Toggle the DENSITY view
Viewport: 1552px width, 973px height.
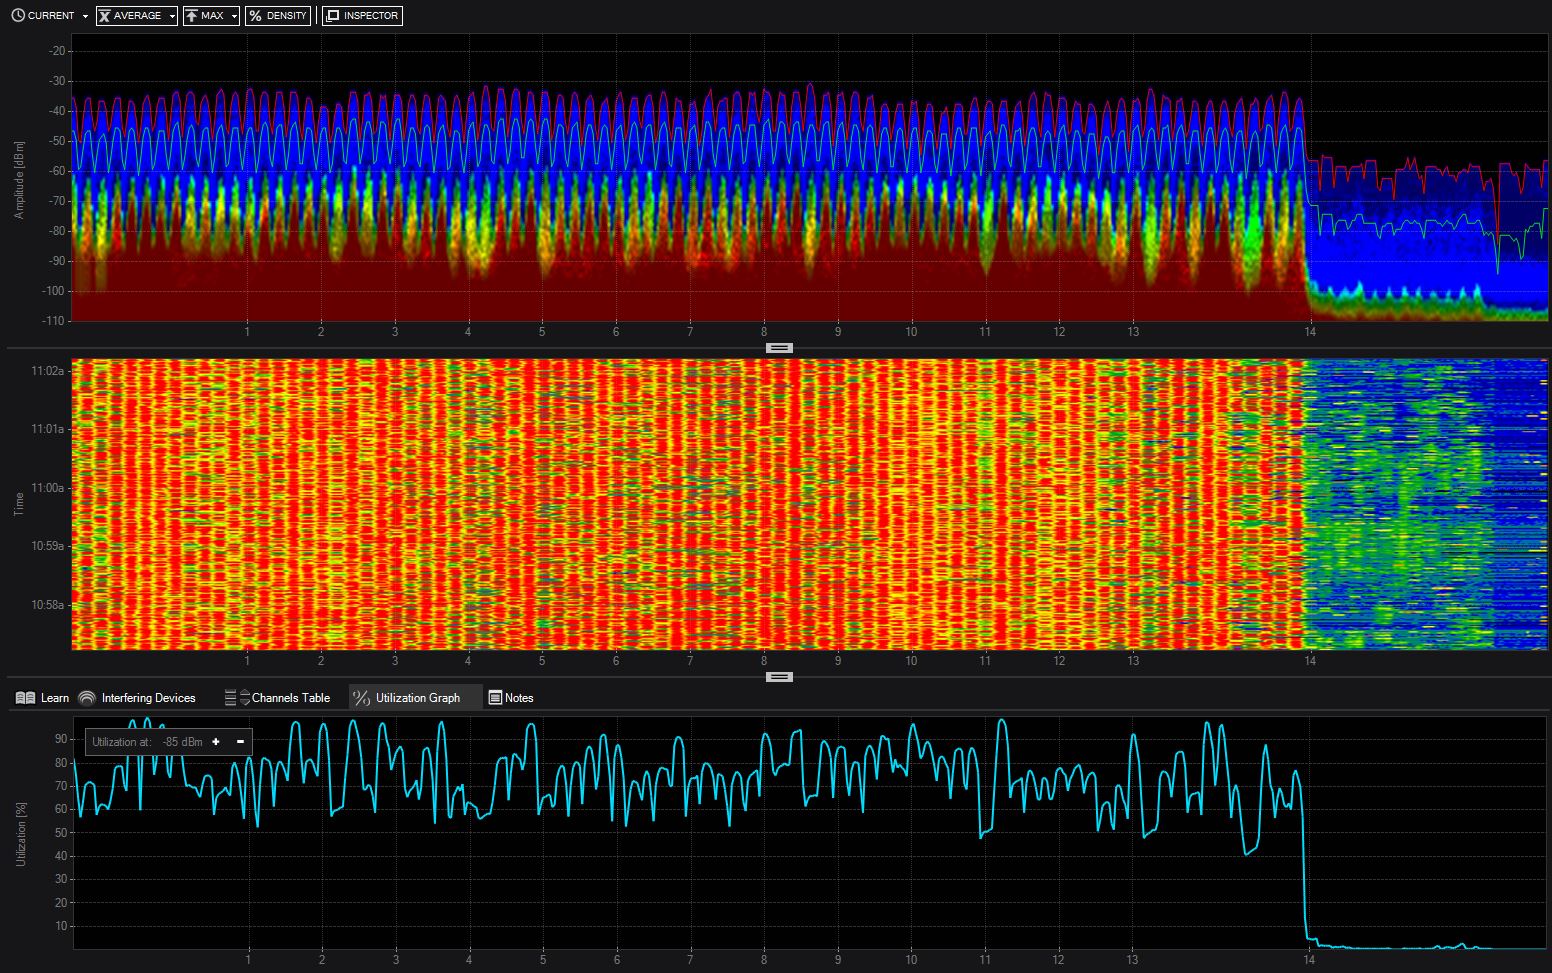coord(286,16)
